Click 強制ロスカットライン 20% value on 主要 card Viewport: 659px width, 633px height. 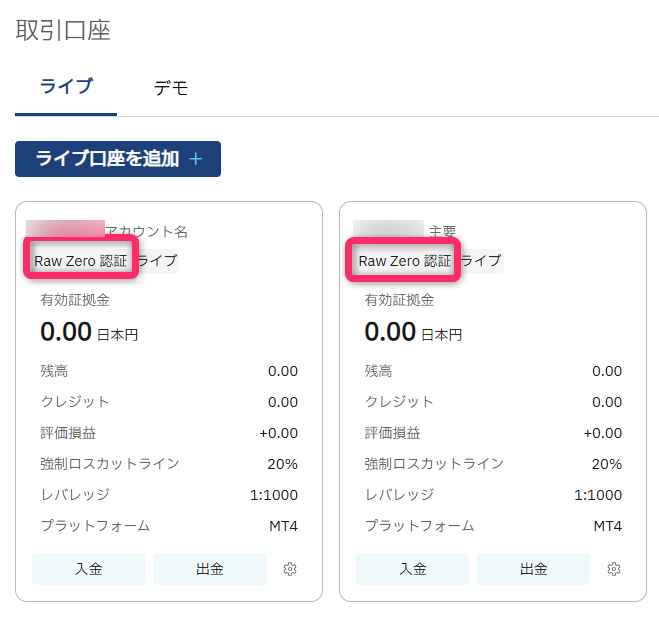[607, 464]
